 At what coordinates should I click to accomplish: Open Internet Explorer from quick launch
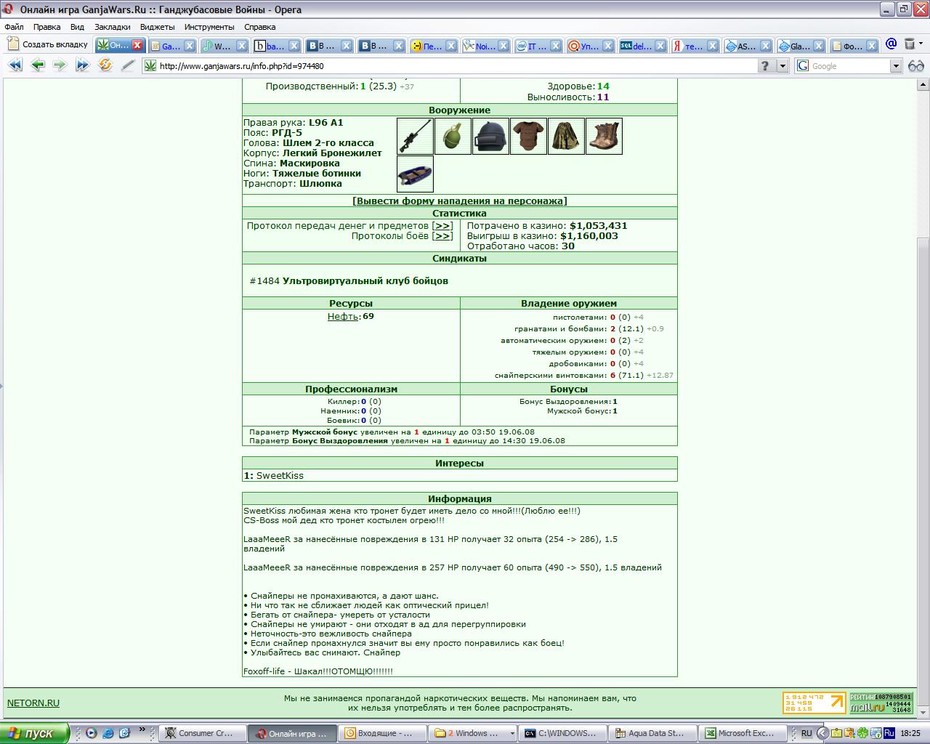point(109,733)
